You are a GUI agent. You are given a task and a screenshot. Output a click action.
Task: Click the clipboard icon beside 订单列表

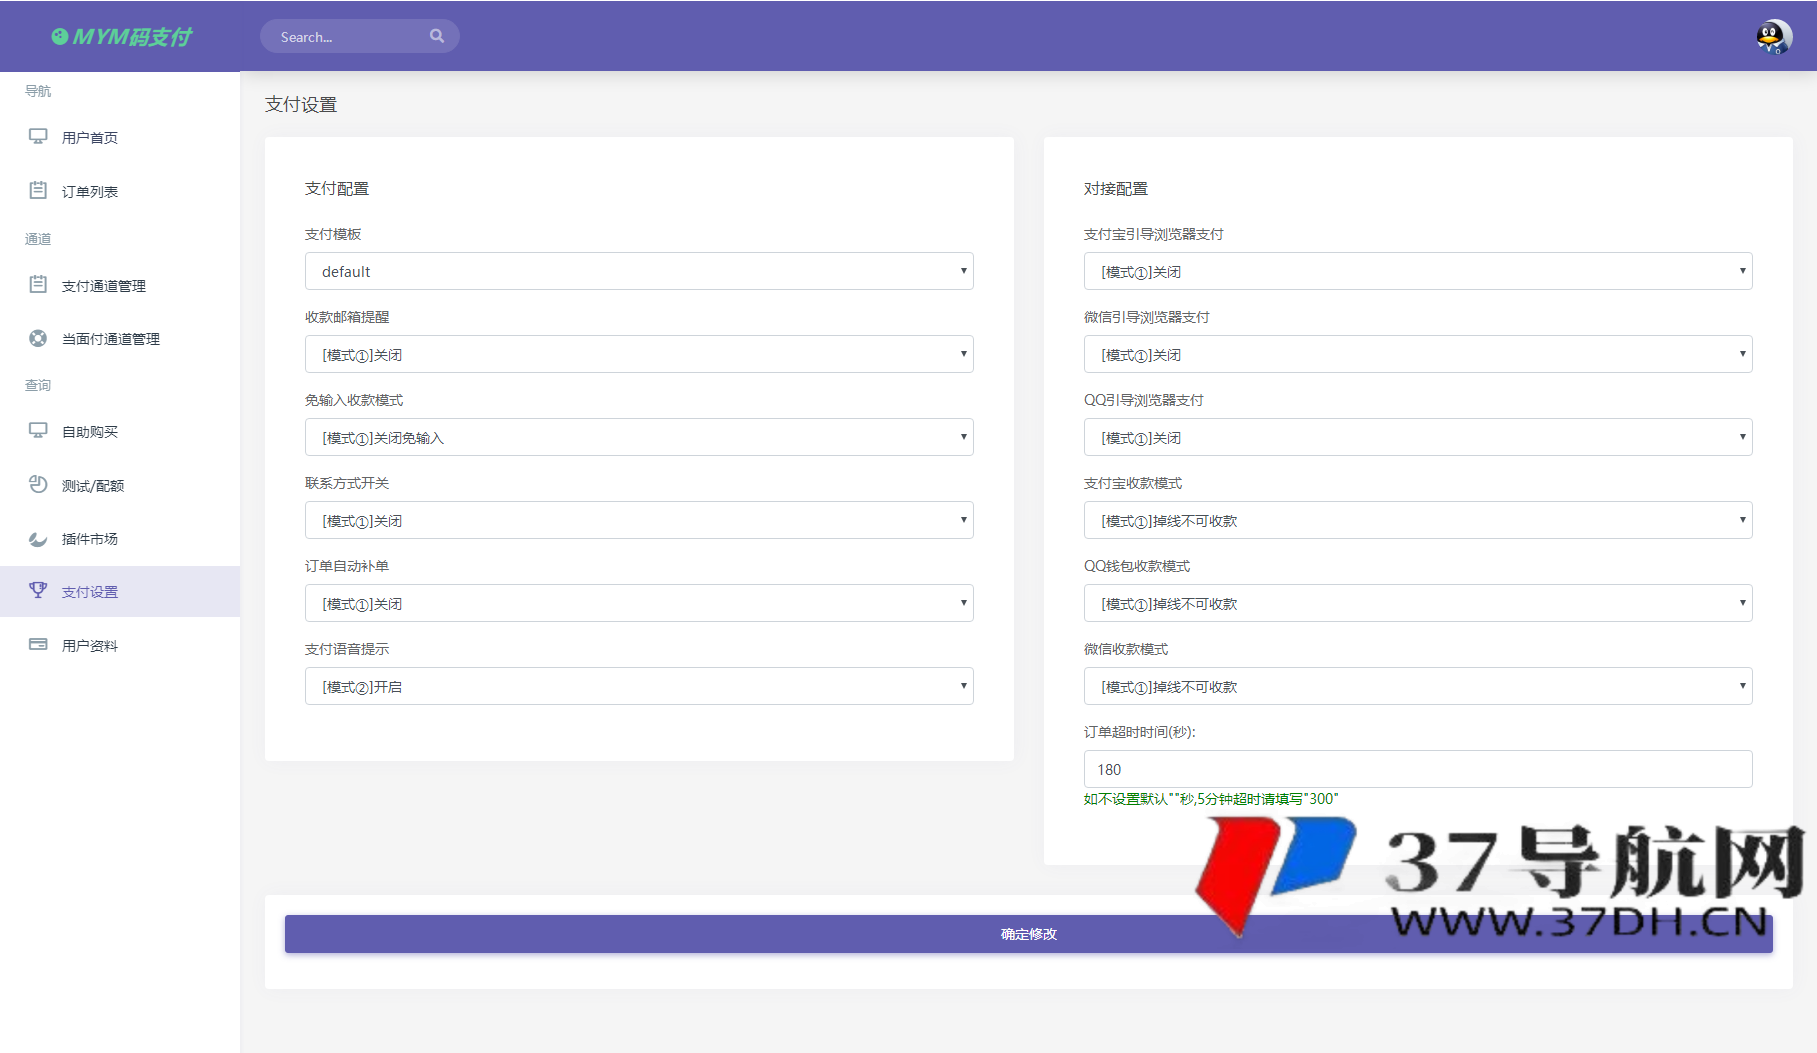click(38, 191)
